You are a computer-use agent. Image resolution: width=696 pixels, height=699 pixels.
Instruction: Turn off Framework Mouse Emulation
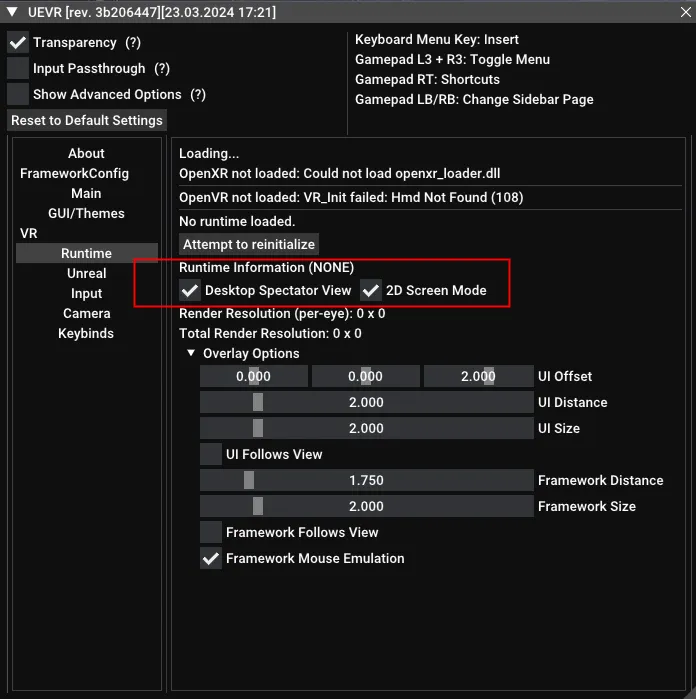(211, 559)
